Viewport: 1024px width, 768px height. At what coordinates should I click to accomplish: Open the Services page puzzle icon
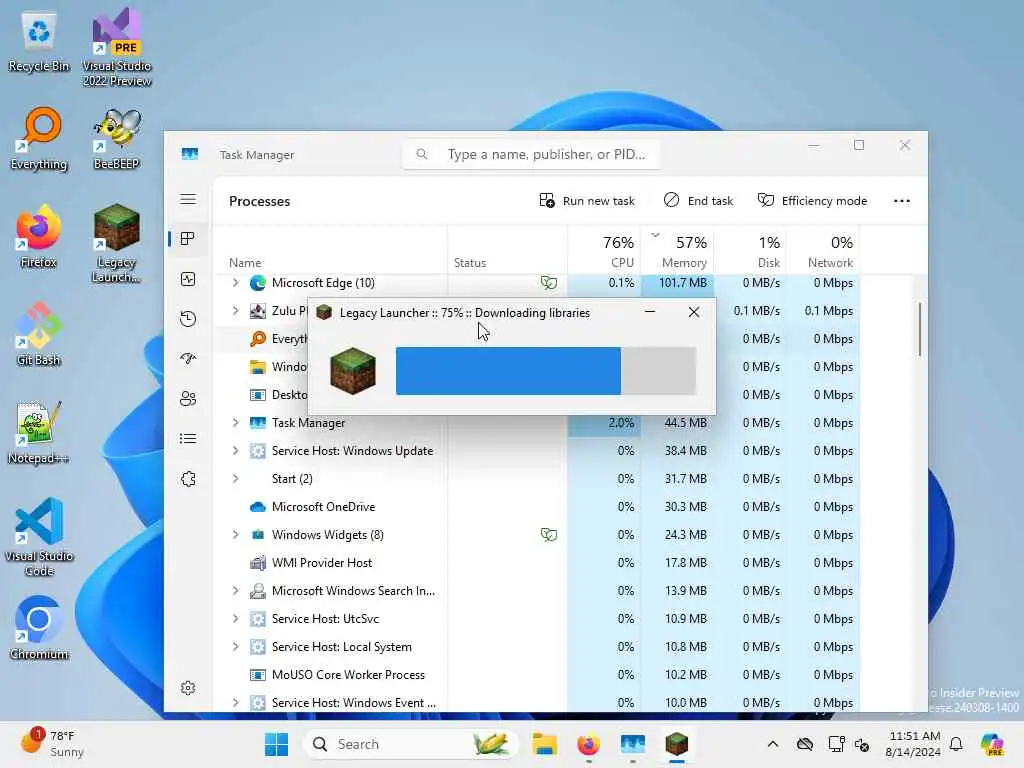point(188,479)
